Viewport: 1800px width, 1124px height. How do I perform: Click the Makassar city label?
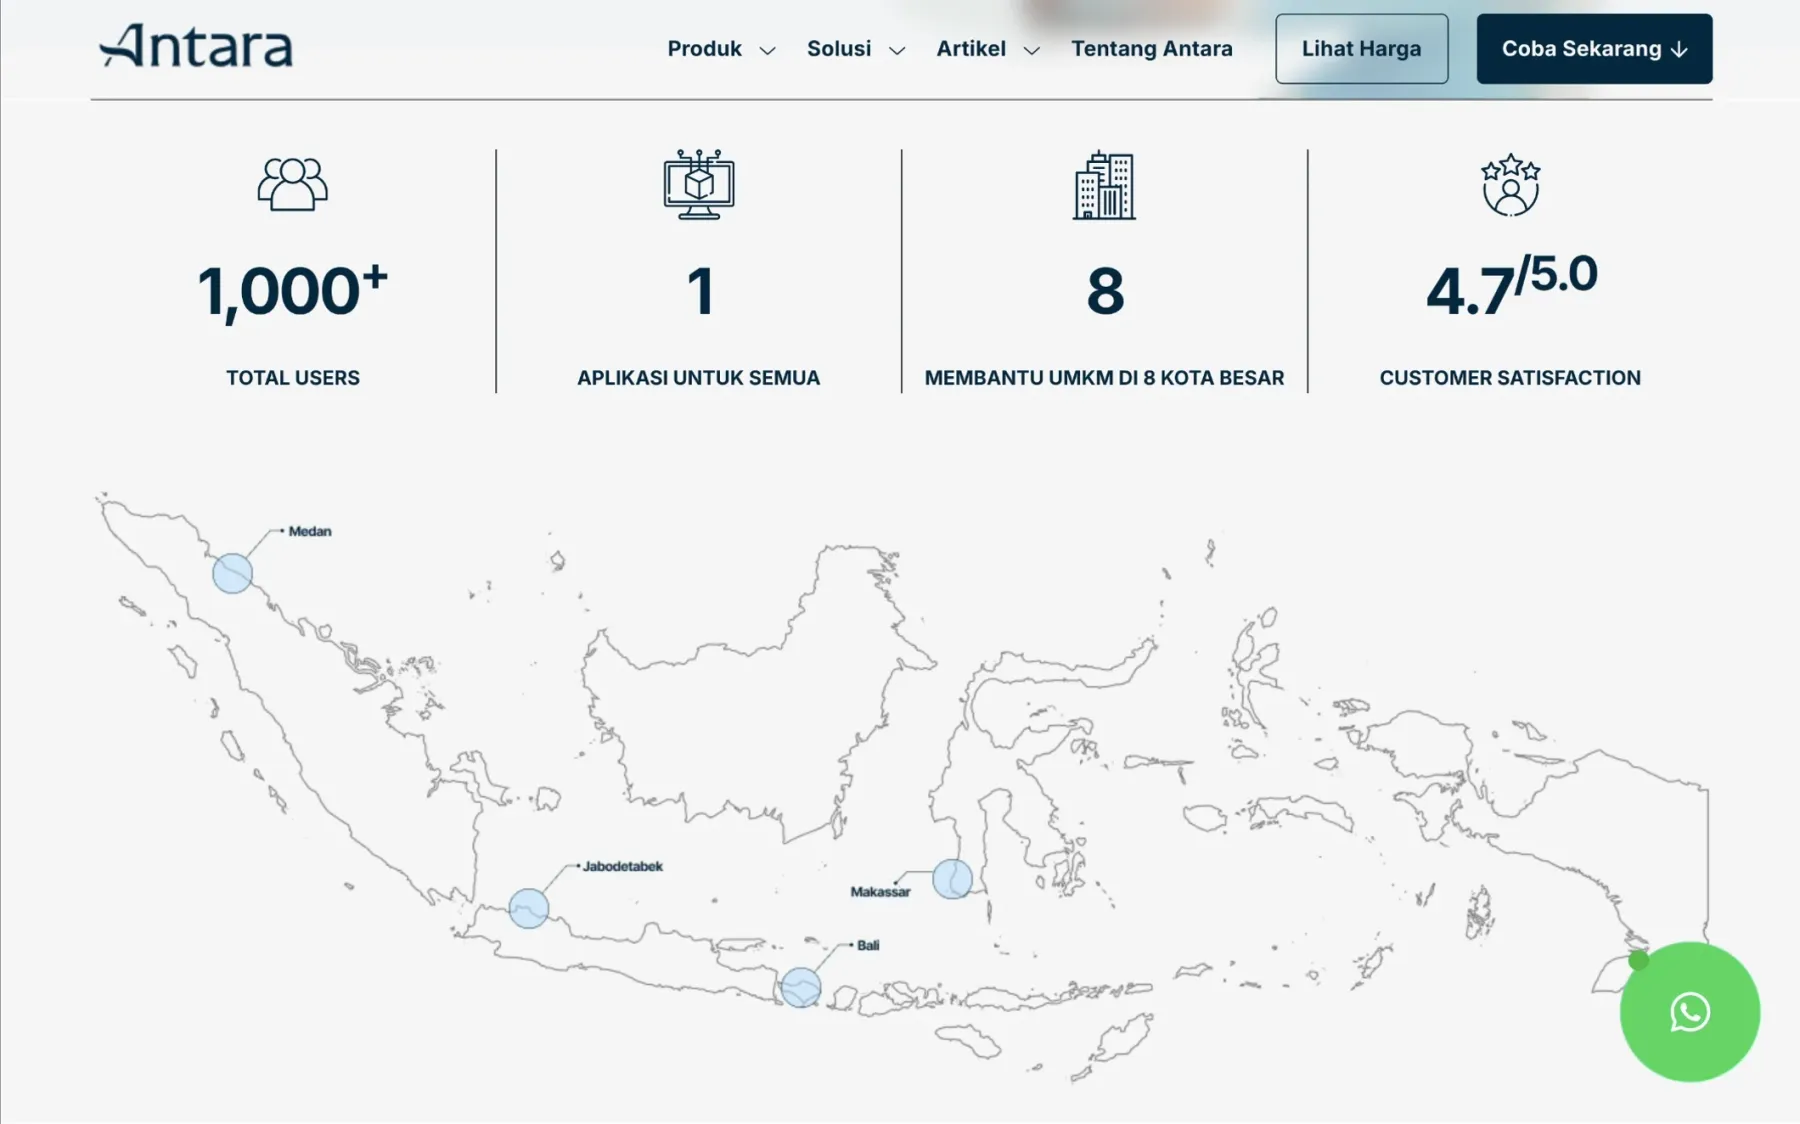click(880, 892)
